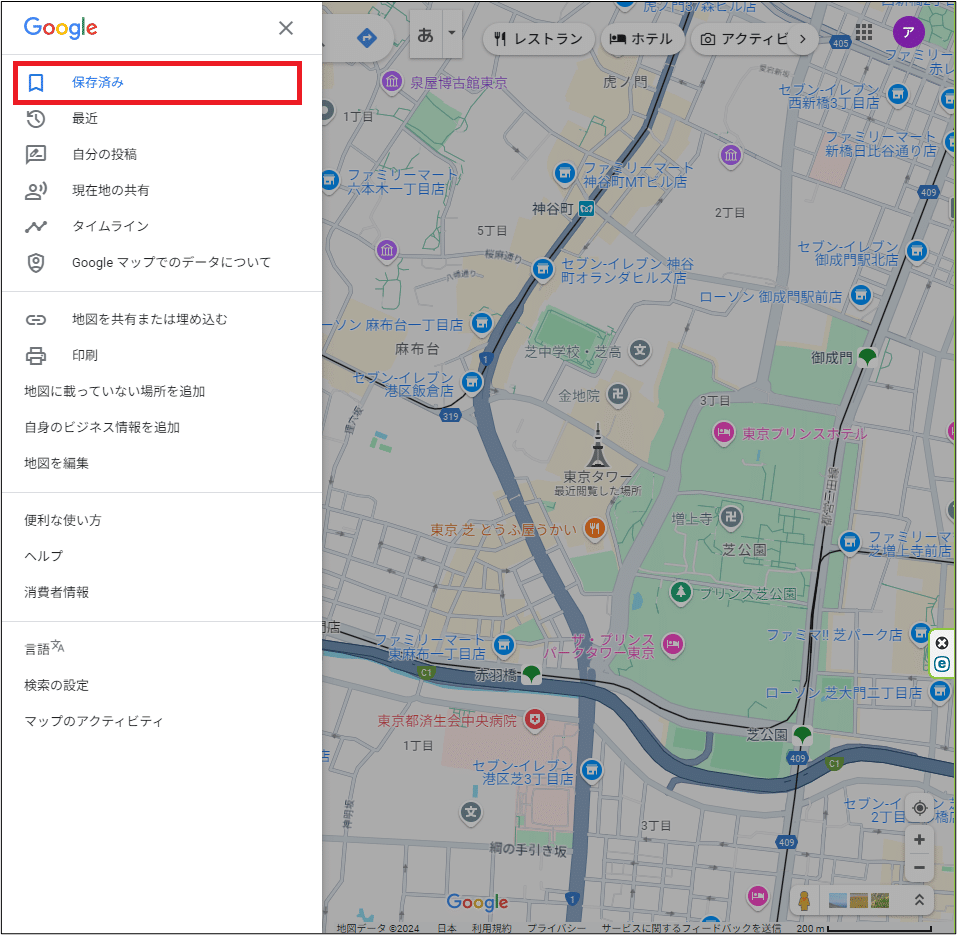Open 消費者情報 link
The height and width of the screenshot is (935, 957).
[56, 592]
